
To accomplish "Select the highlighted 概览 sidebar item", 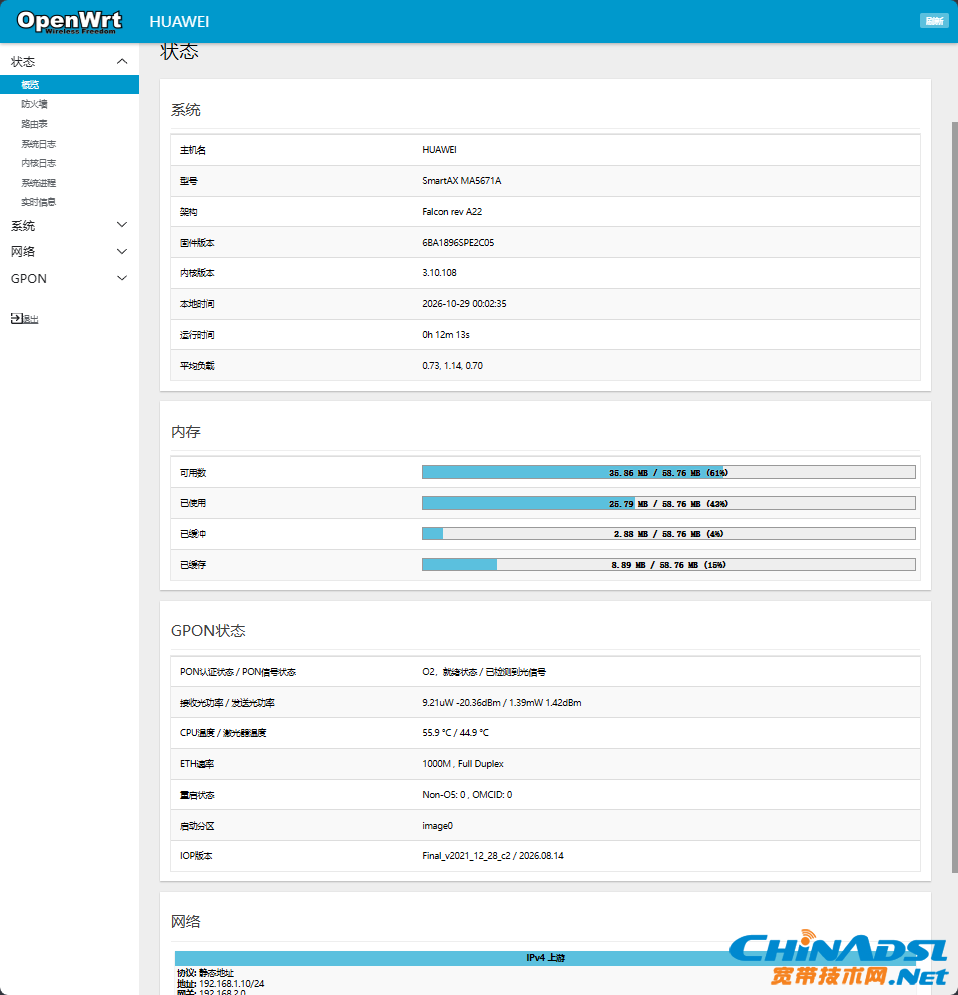I will click(69, 84).
